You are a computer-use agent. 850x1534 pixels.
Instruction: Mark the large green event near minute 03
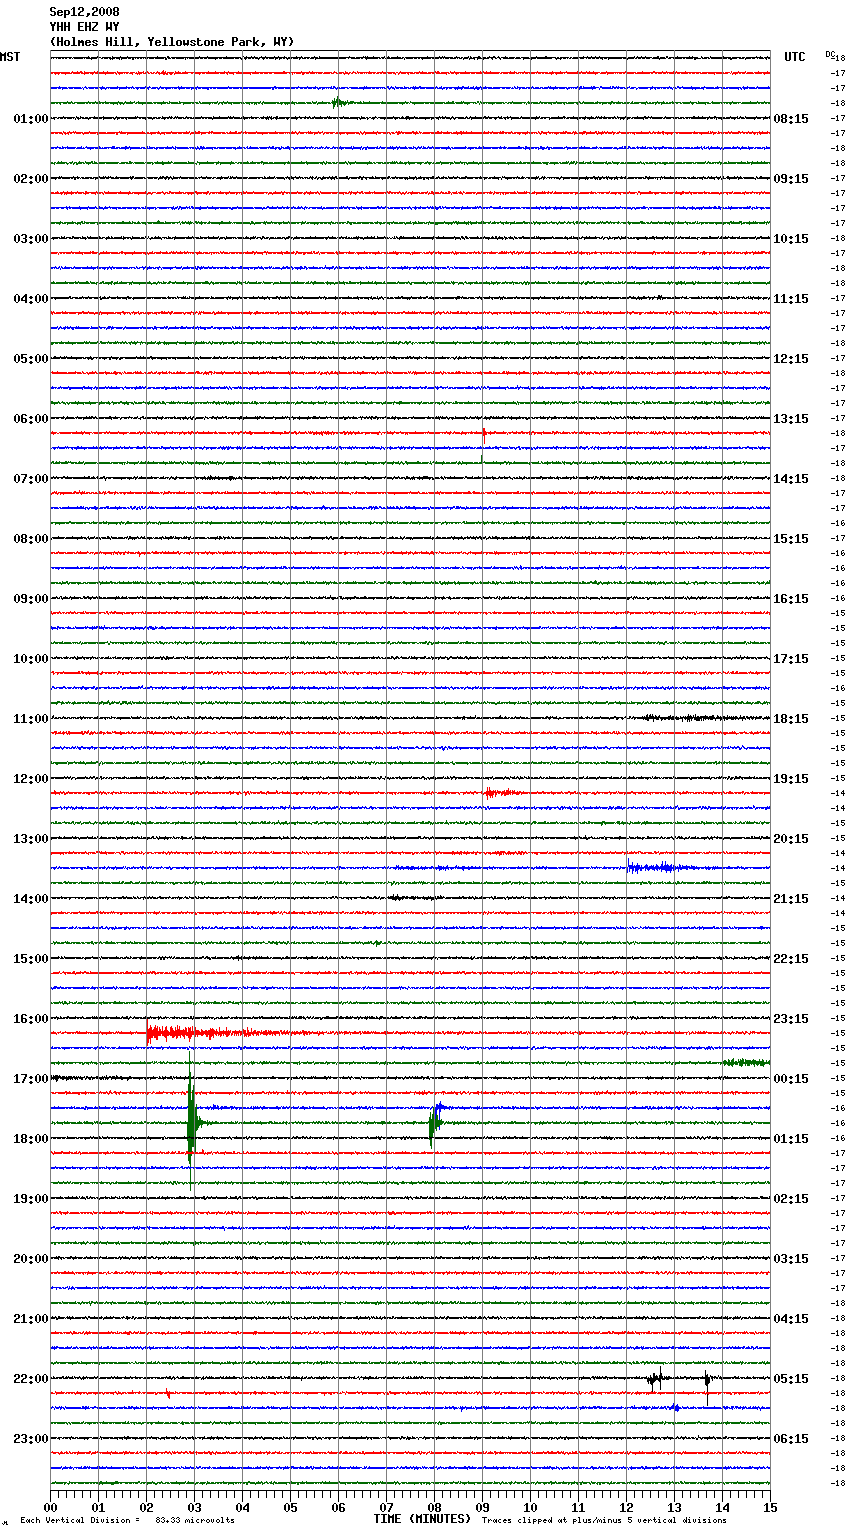point(192,1122)
